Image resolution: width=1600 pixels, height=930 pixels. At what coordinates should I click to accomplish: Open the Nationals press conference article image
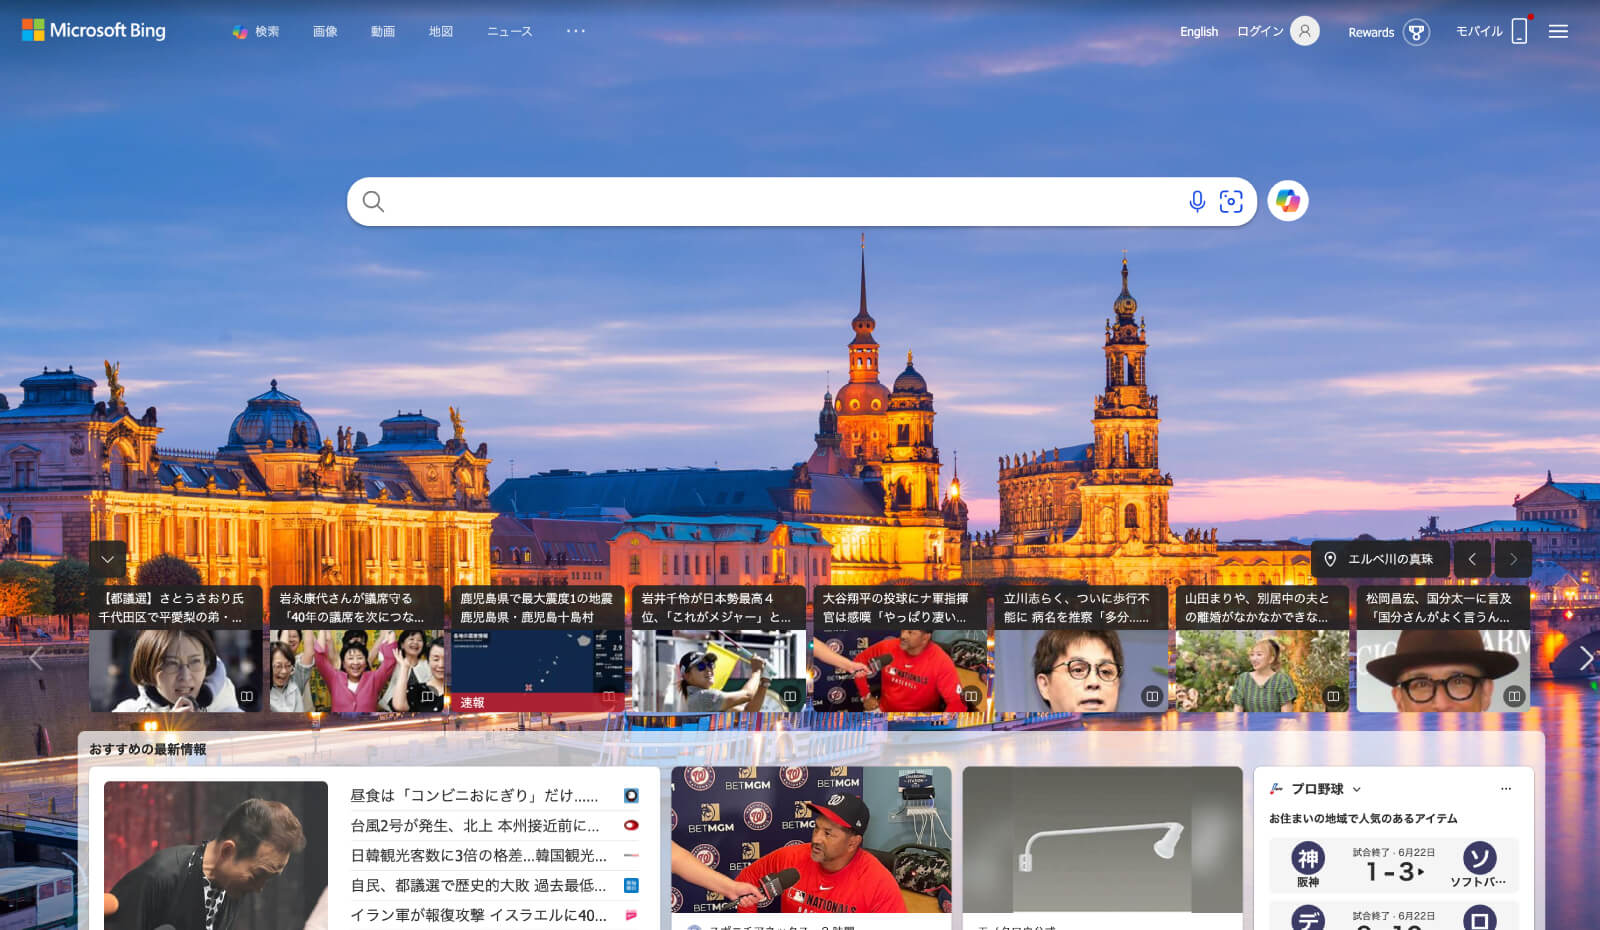coord(811,840)
